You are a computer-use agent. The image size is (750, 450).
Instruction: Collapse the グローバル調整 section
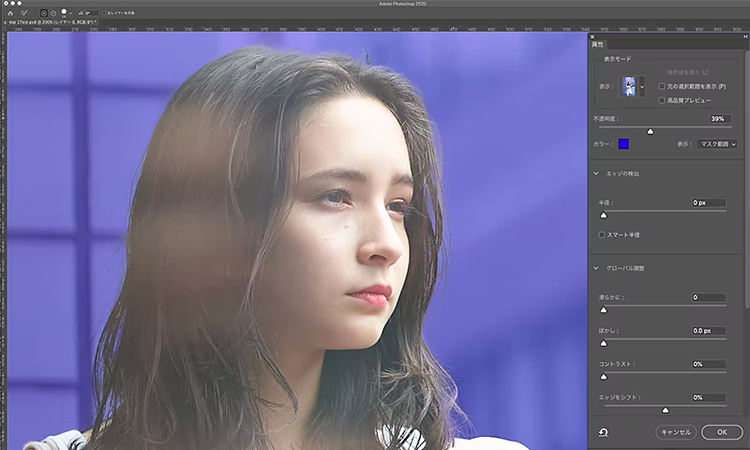[596, 268]
